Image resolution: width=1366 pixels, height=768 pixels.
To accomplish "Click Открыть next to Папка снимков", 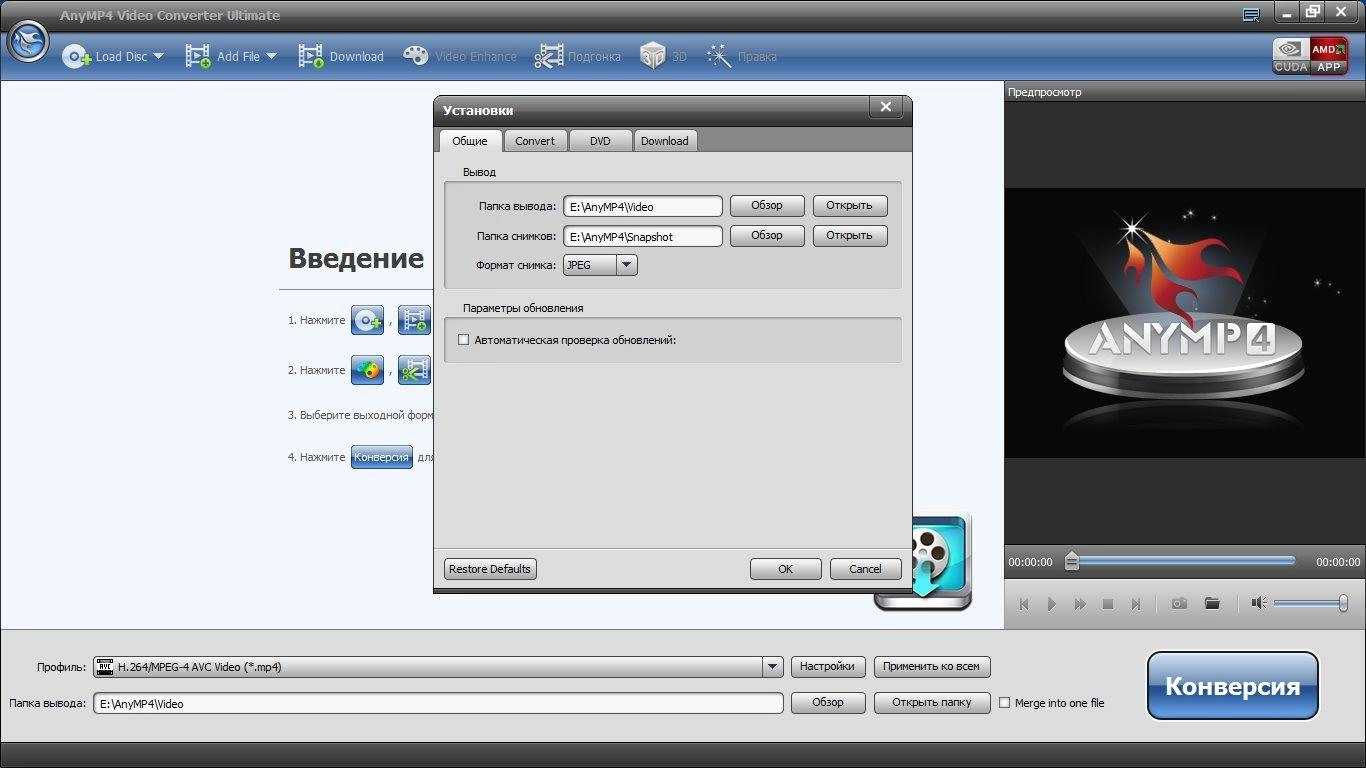I will click(849, 235).
